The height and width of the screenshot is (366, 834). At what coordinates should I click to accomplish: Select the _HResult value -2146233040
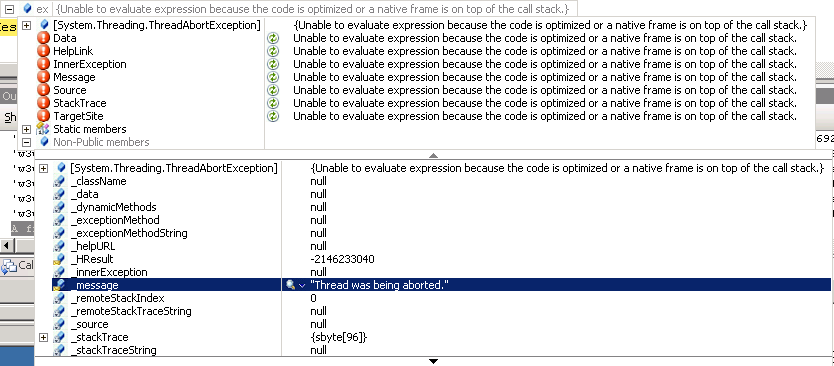[343, 260]
